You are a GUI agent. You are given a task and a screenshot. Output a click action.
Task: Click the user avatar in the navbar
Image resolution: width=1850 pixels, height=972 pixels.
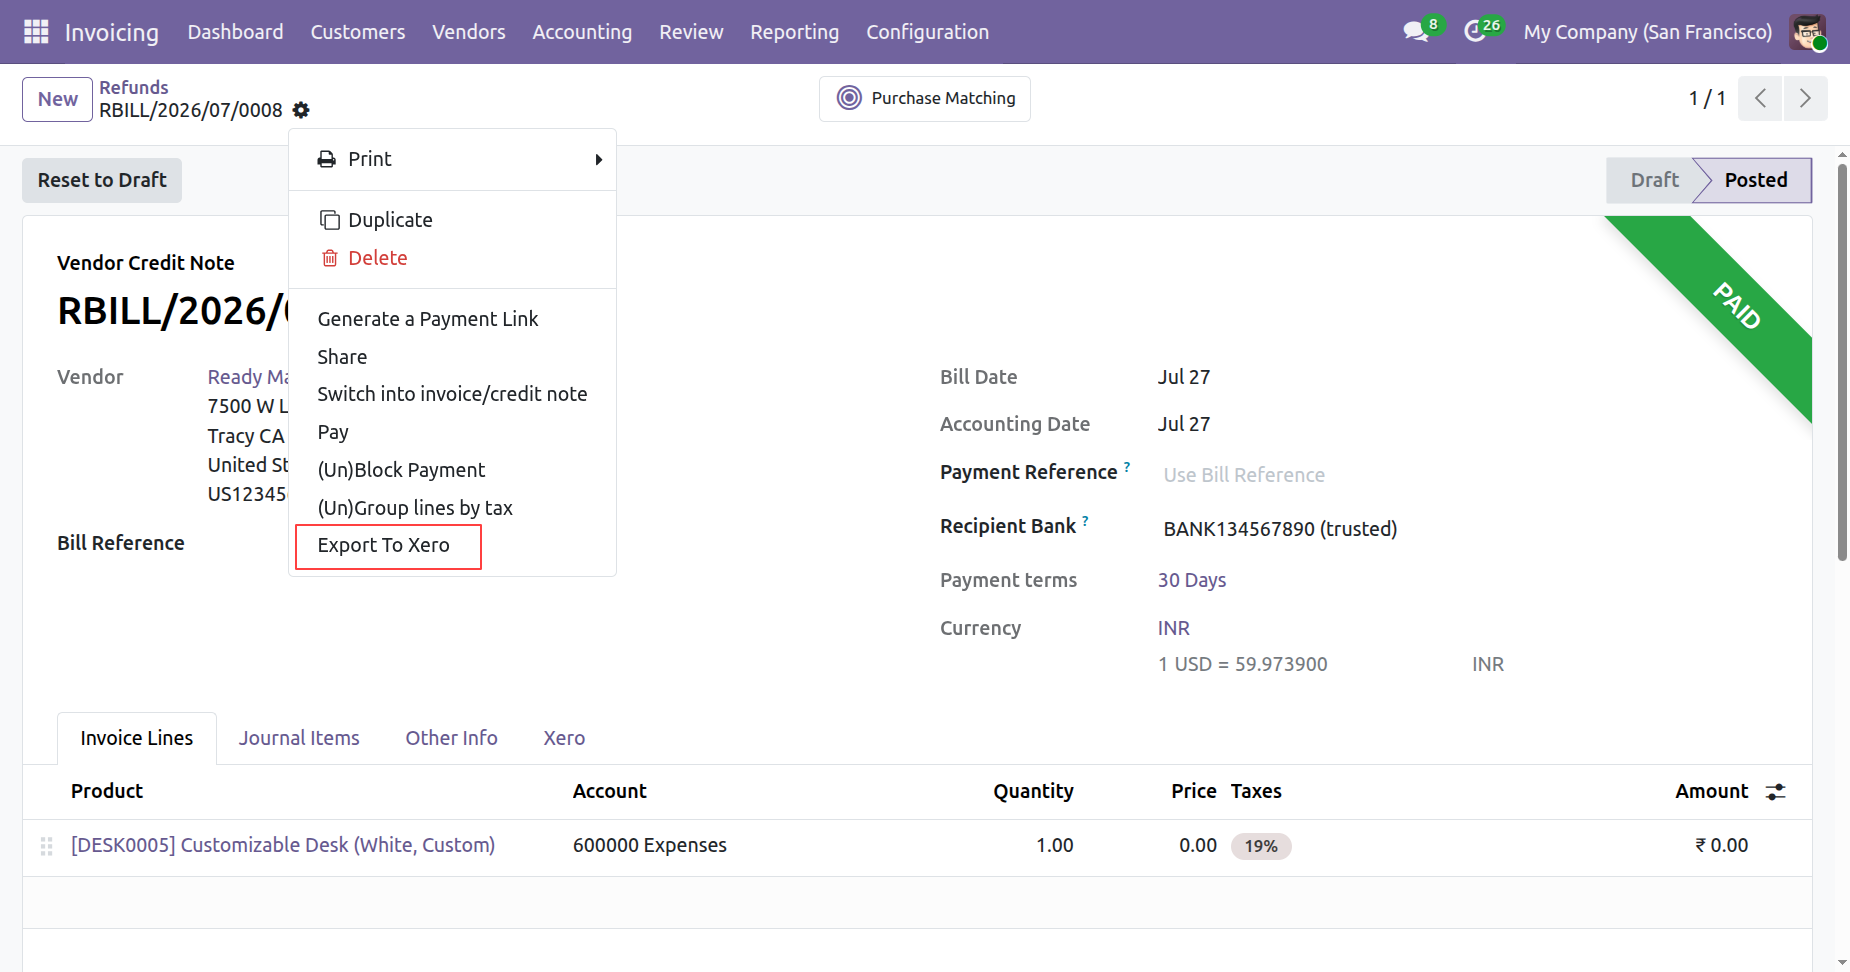[1808, 32]
